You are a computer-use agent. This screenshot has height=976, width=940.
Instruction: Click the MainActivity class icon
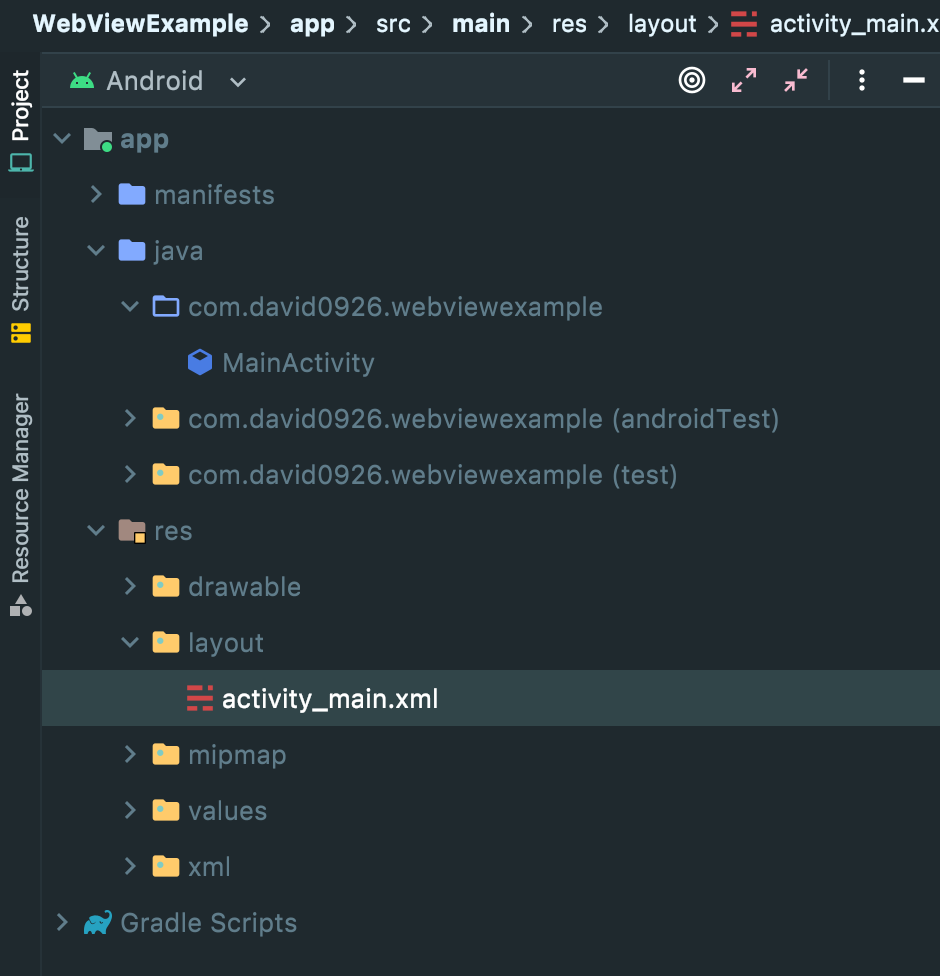tap(200, 362)
